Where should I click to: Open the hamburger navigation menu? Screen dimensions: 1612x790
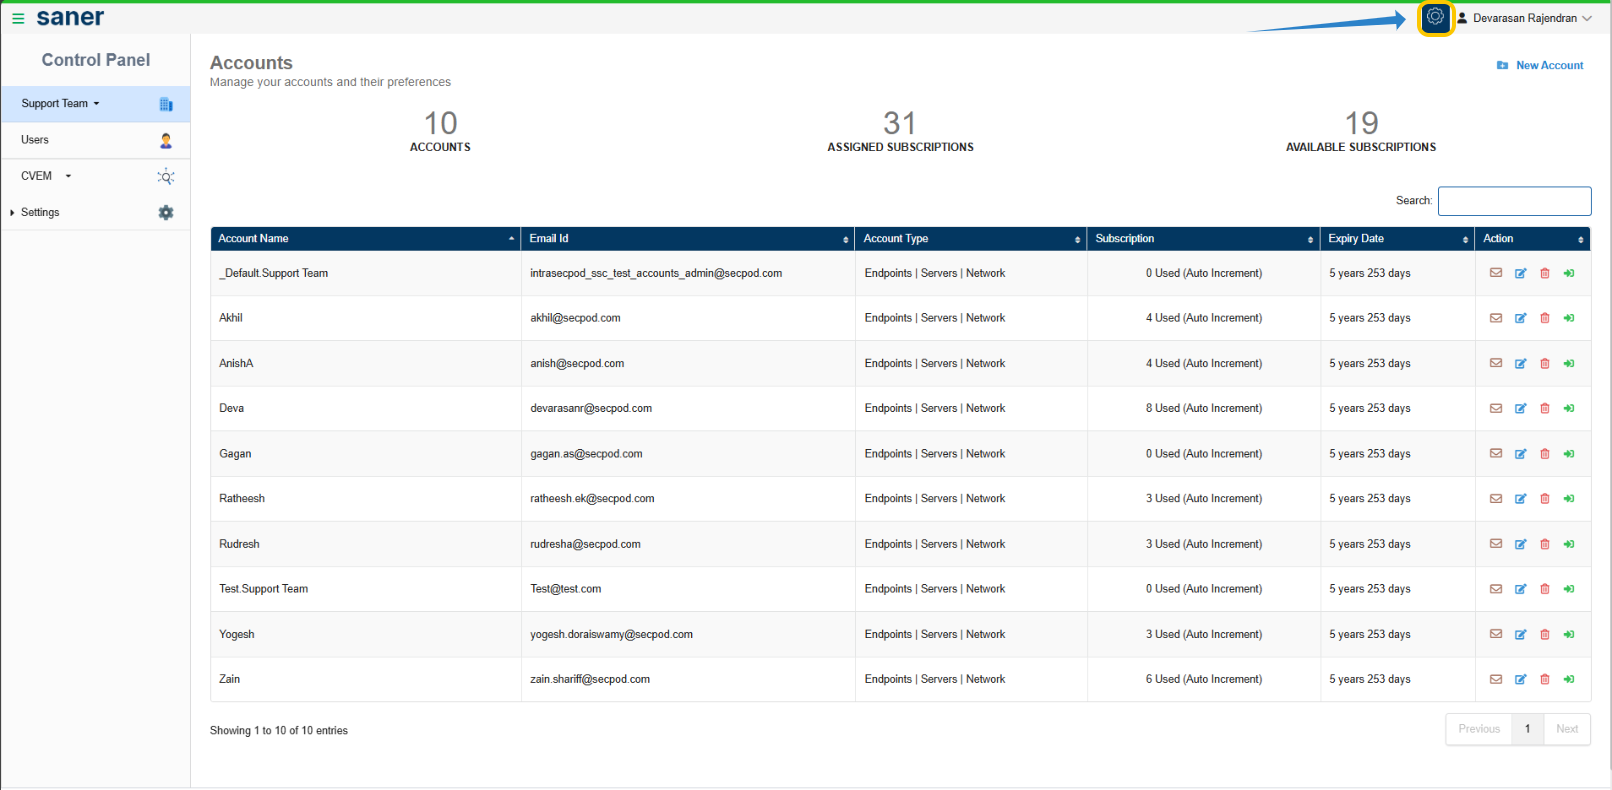pyautogui.click(x=18, y=19)
